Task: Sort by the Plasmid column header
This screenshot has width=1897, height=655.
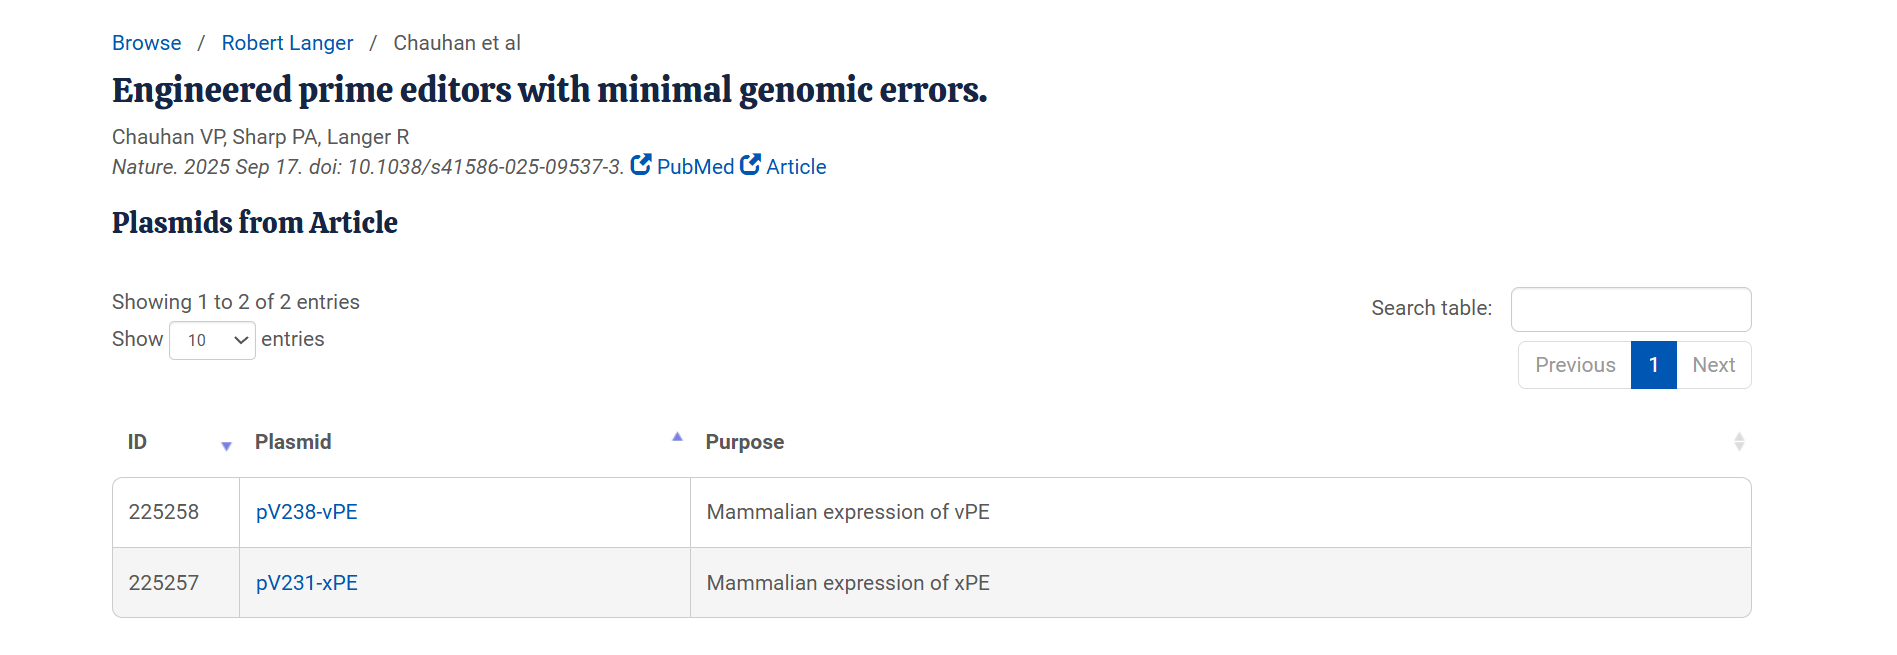Action: coord(293,442)
